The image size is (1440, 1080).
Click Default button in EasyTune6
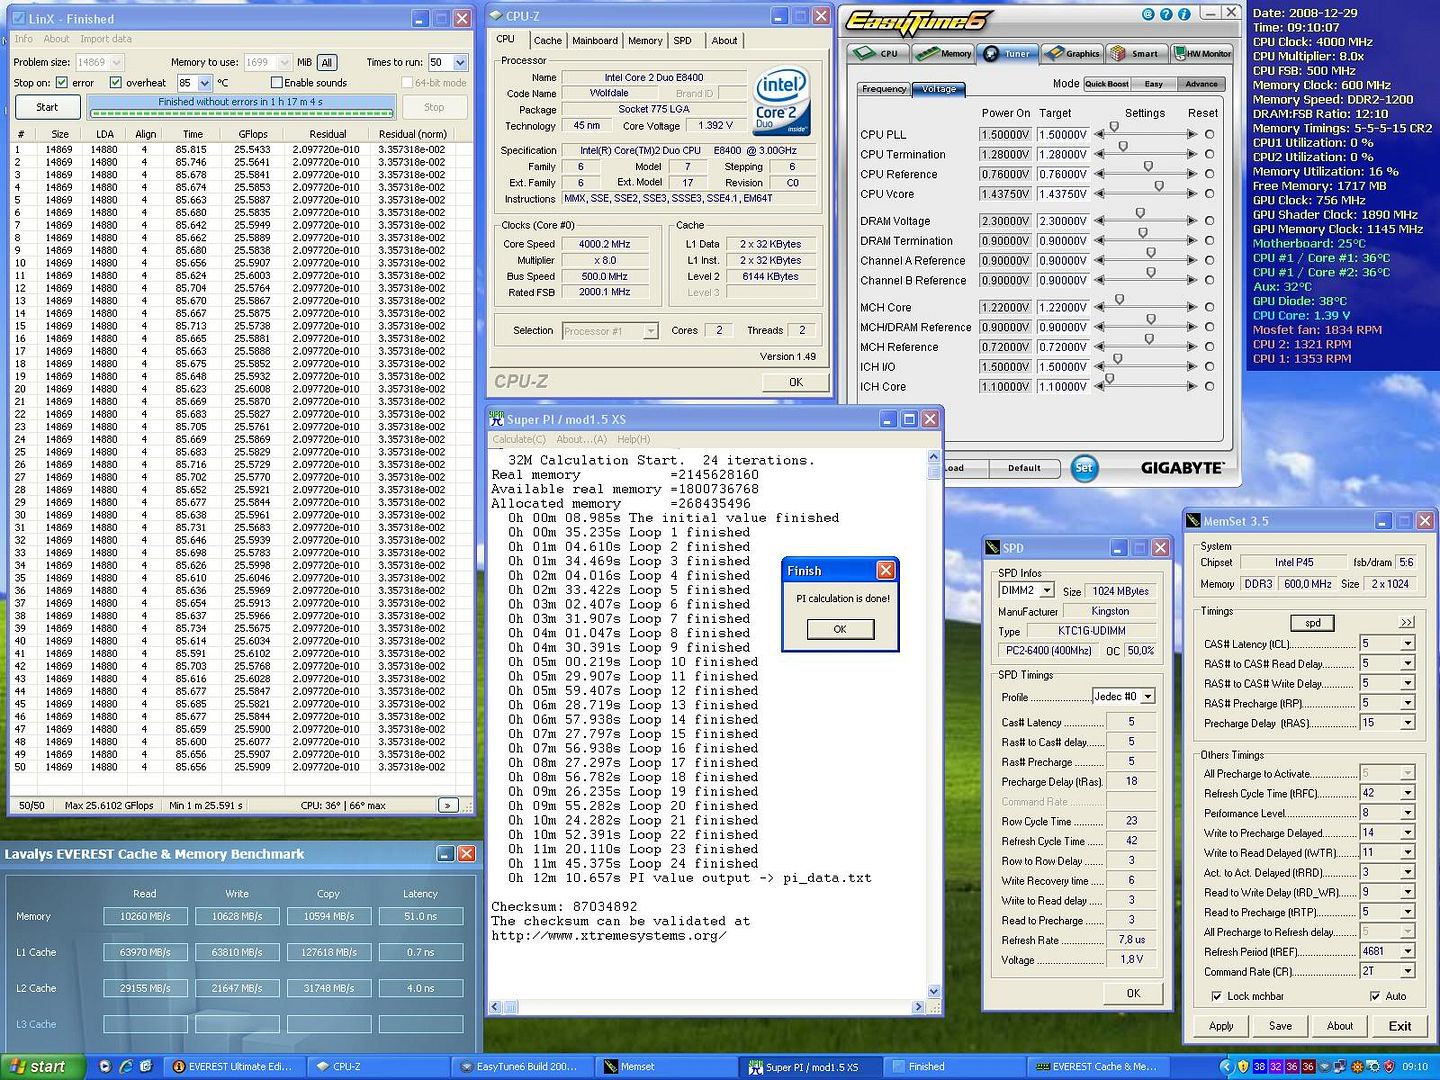pyautogui.click(x=1024, y=467)
